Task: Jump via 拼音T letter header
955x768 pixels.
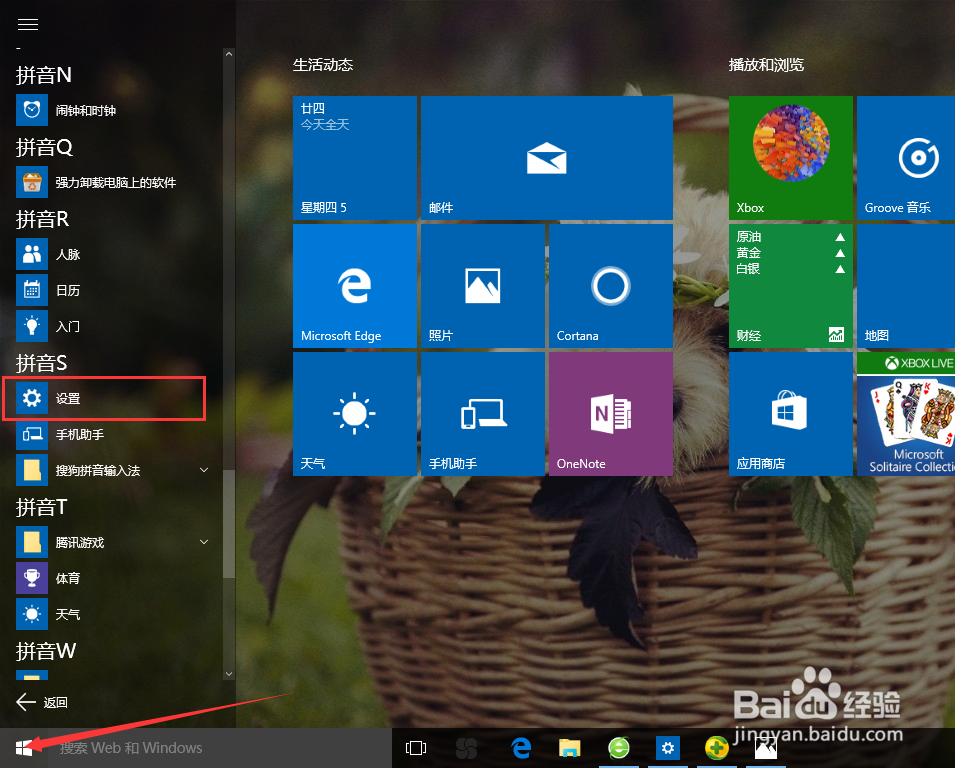Action: tap(41, 507)
